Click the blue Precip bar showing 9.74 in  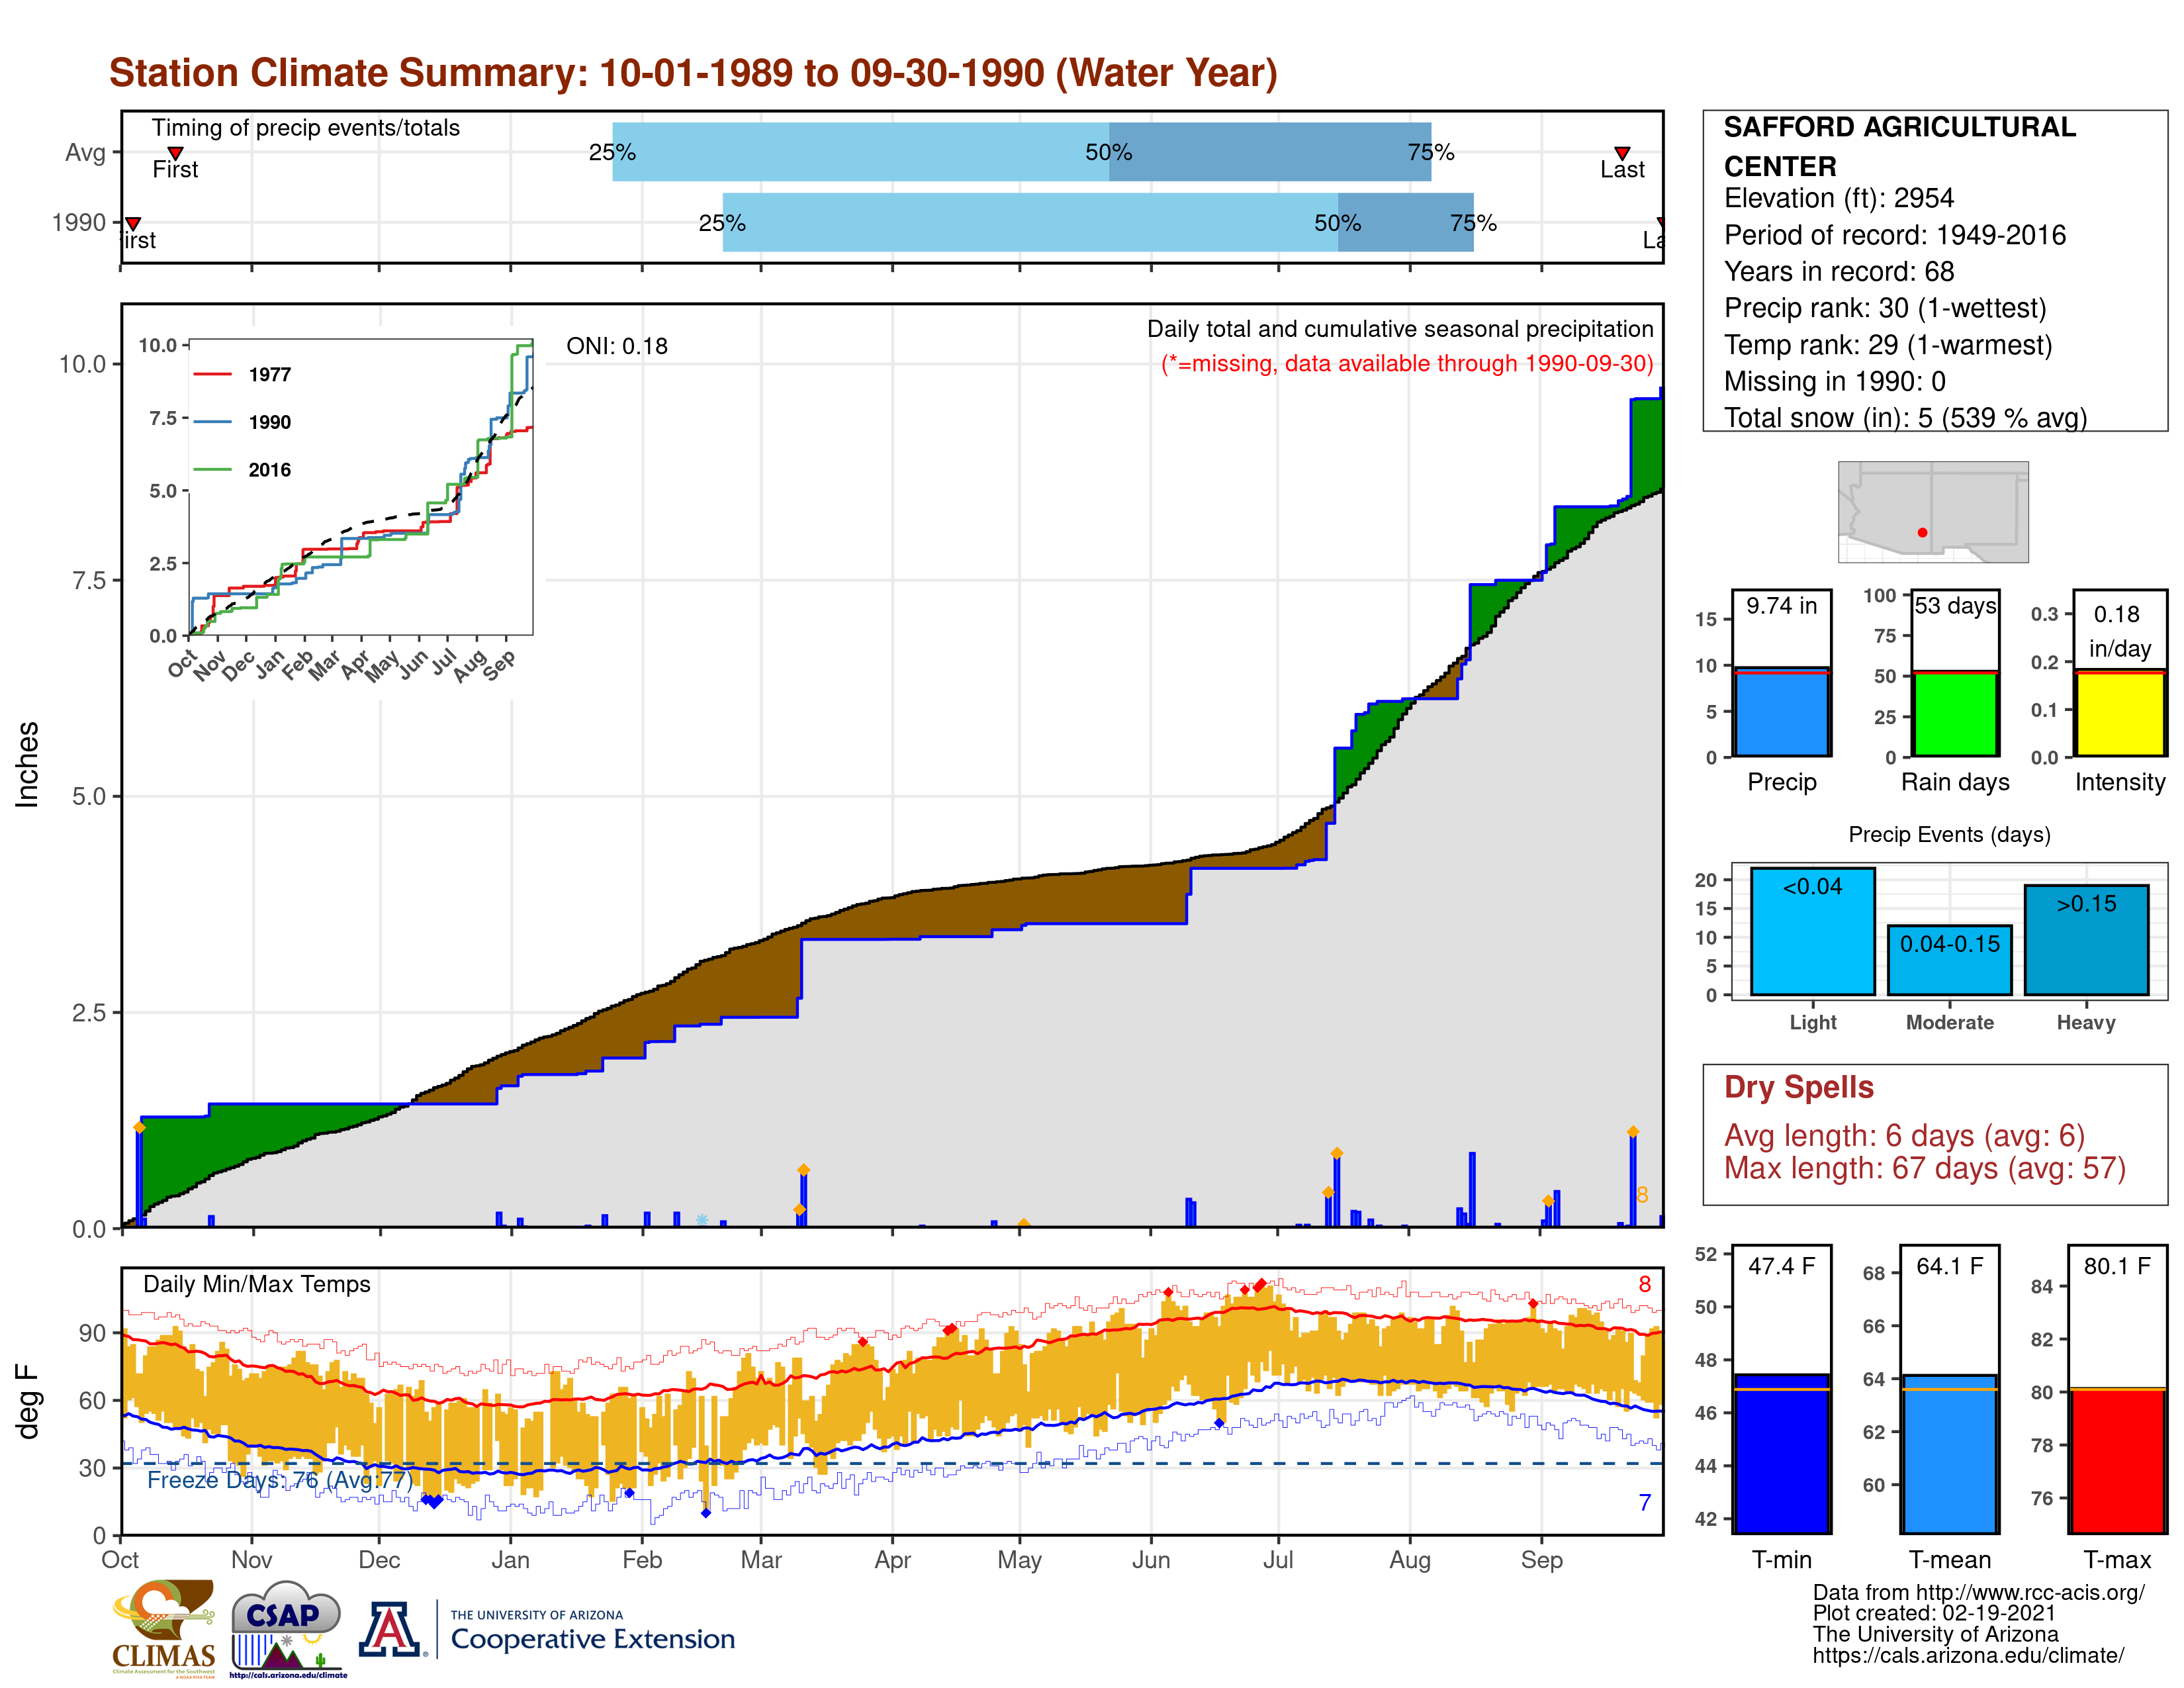click(x=1781, y=712)
